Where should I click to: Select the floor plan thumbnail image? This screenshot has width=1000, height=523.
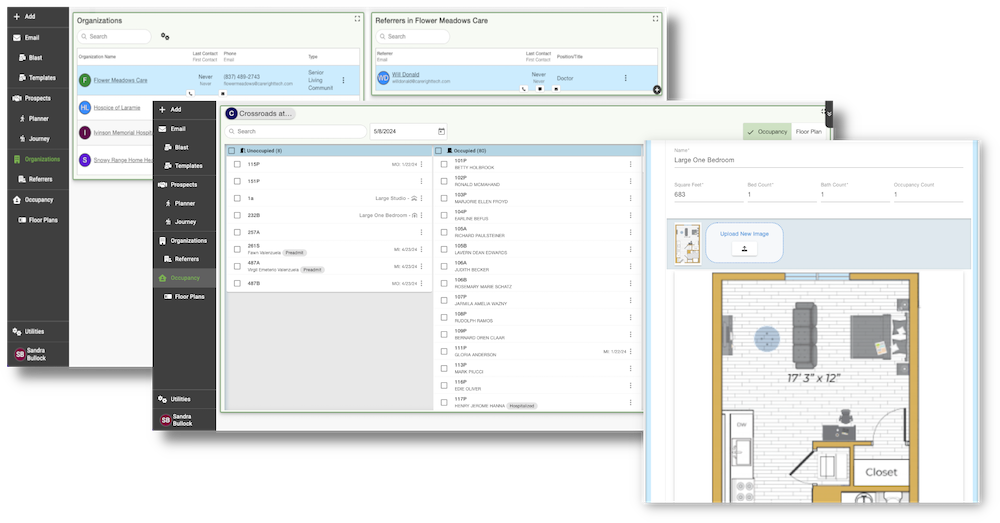(687, 244)
